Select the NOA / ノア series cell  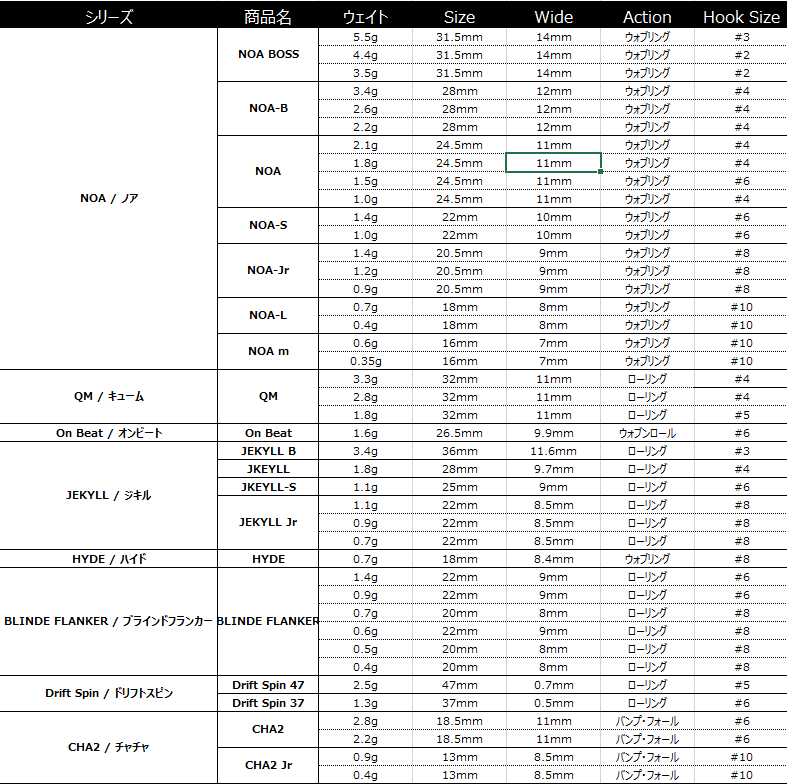tap(109, 198)
